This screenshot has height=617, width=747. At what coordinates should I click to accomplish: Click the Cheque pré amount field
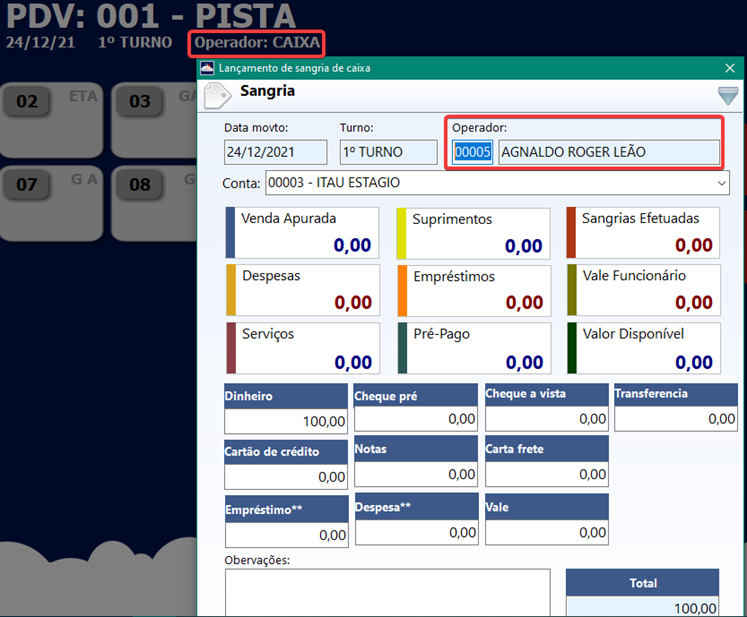[x=416, y=419]
